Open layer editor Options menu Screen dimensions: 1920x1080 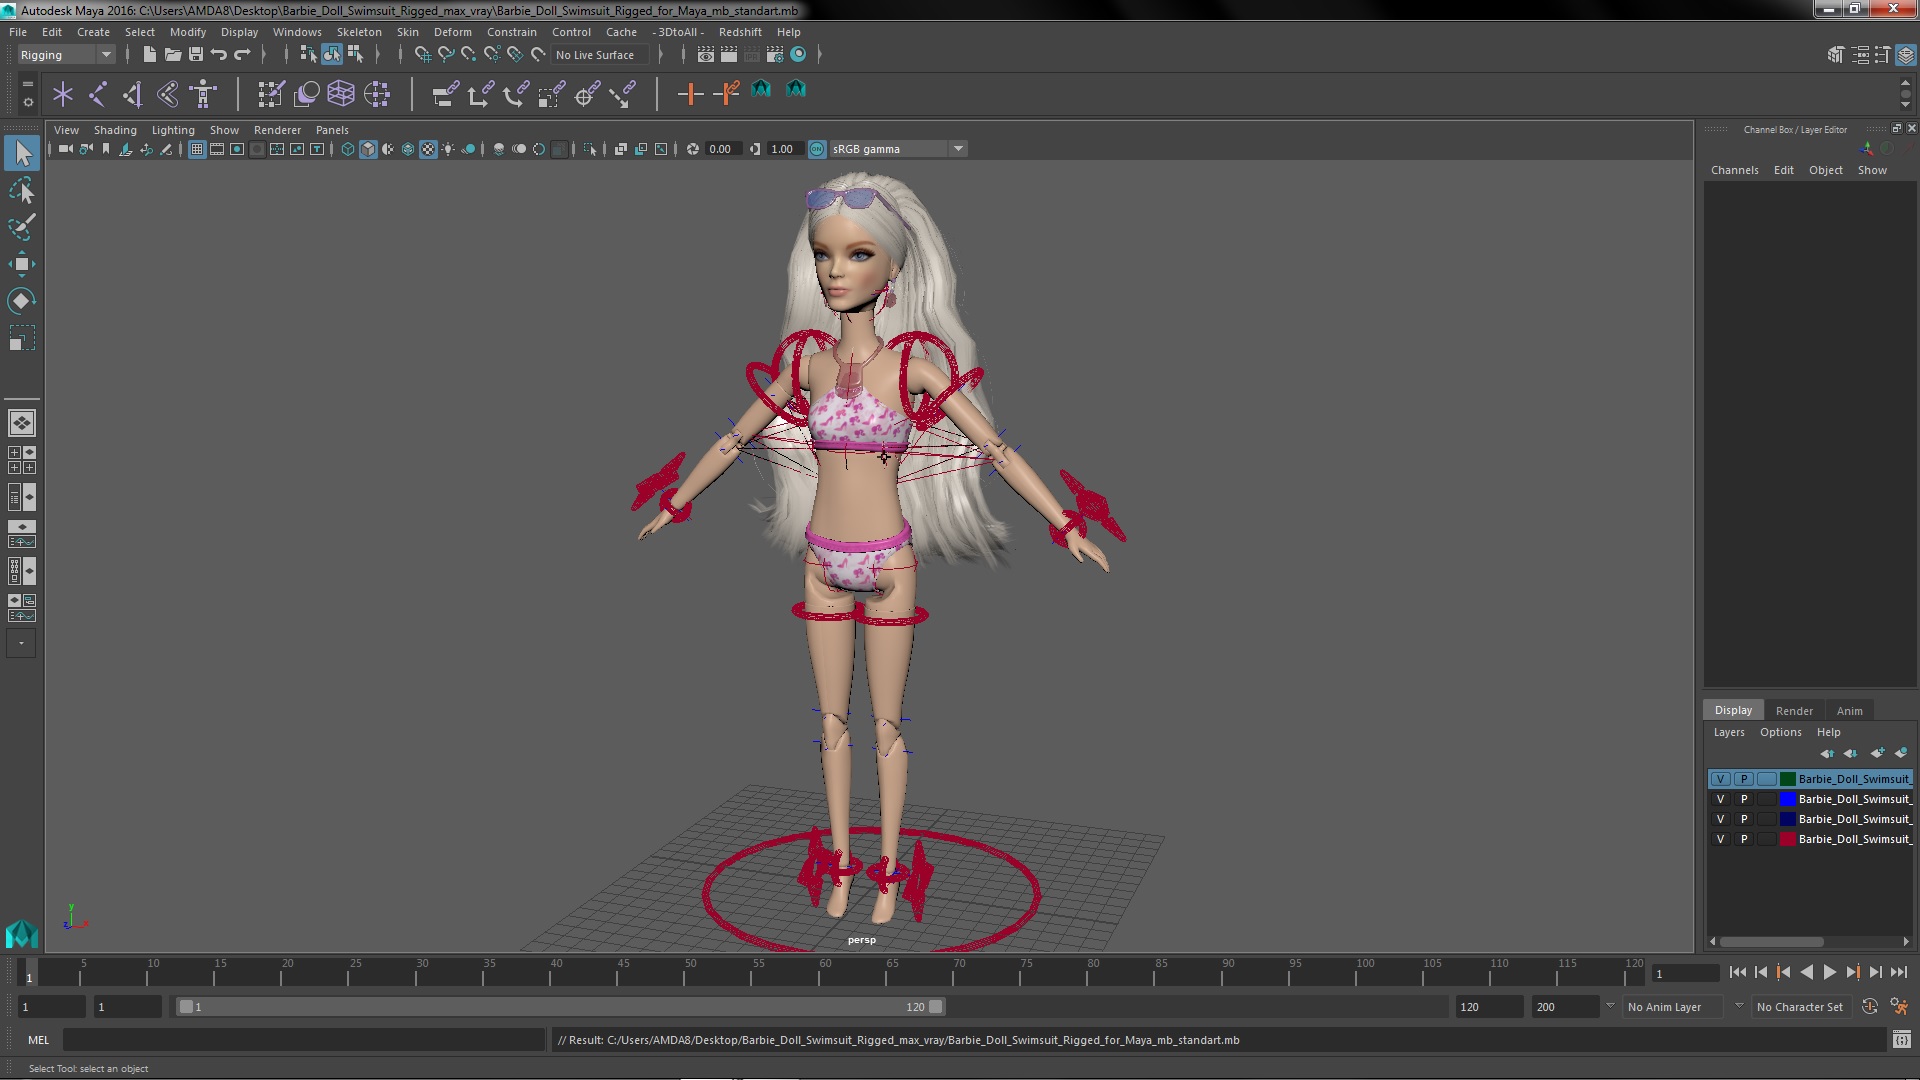[x=1780, y=732]
